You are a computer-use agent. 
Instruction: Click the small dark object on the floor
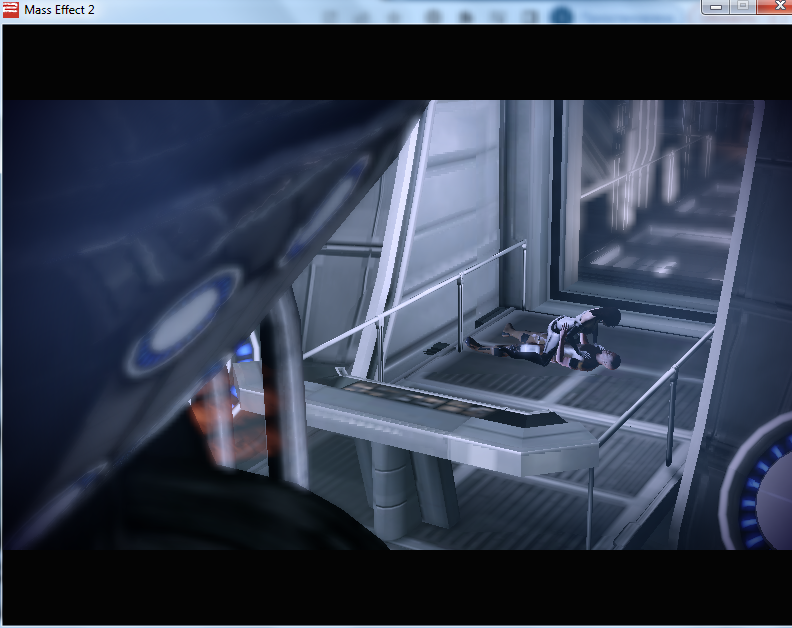tap(436, 348)
